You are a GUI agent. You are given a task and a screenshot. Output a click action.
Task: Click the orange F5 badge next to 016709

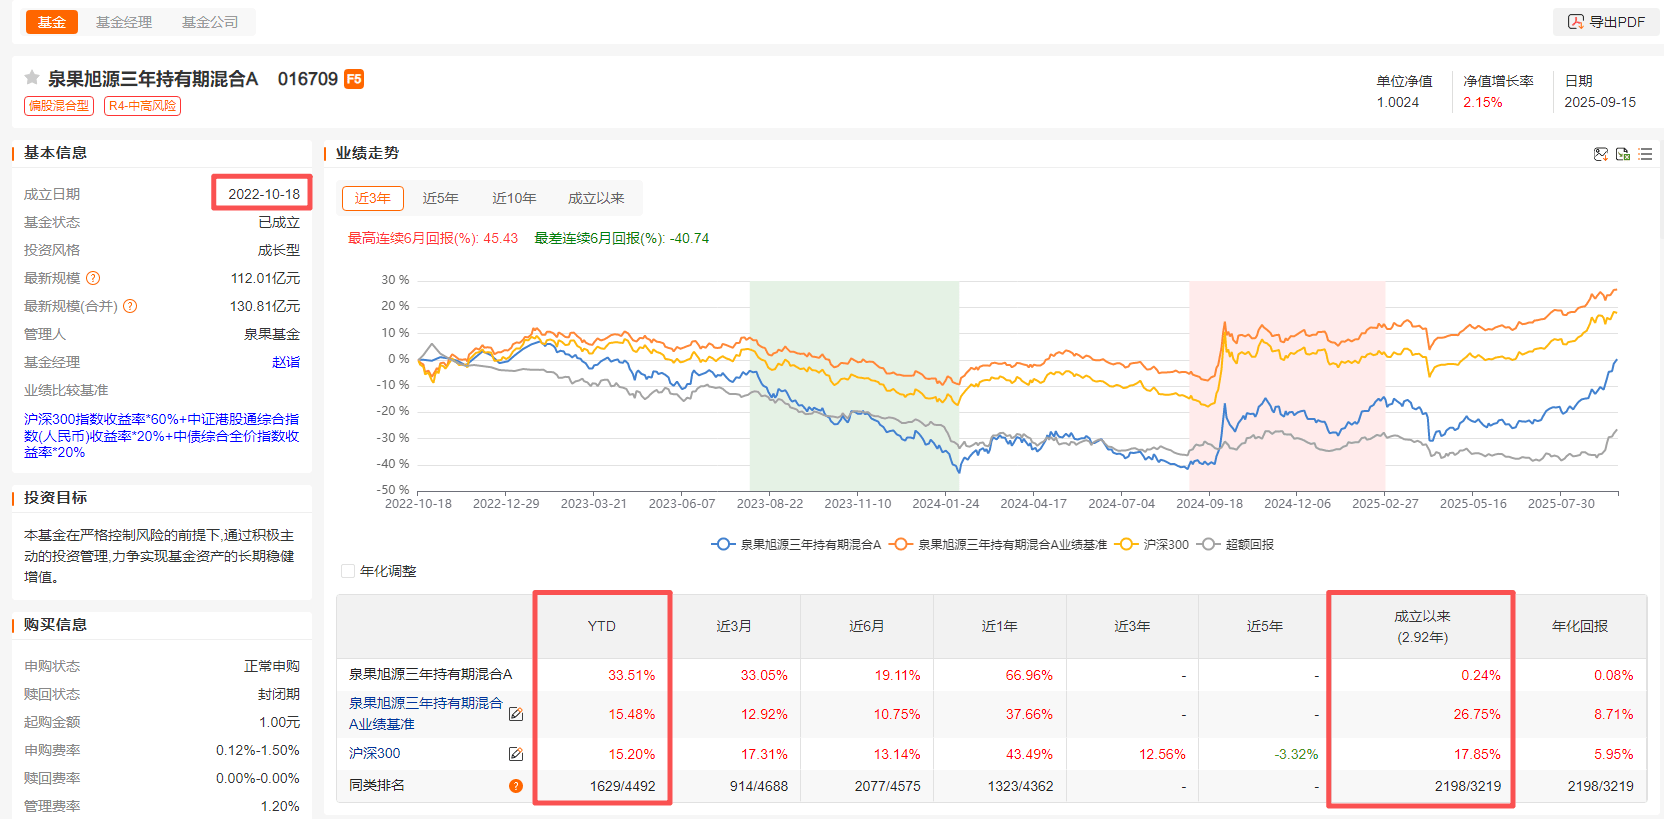354,79
